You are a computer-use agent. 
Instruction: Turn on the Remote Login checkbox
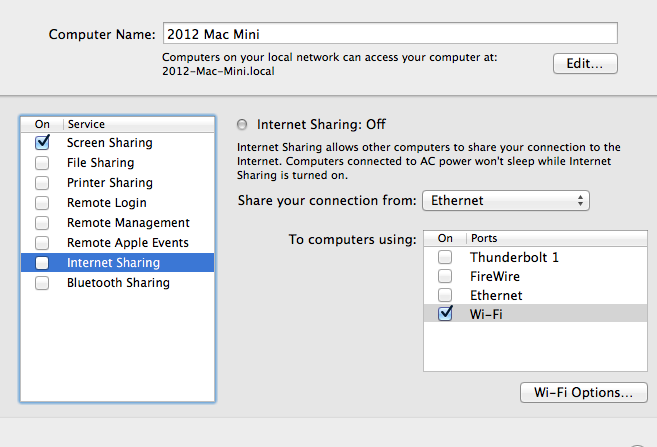[x=42, y=203]
